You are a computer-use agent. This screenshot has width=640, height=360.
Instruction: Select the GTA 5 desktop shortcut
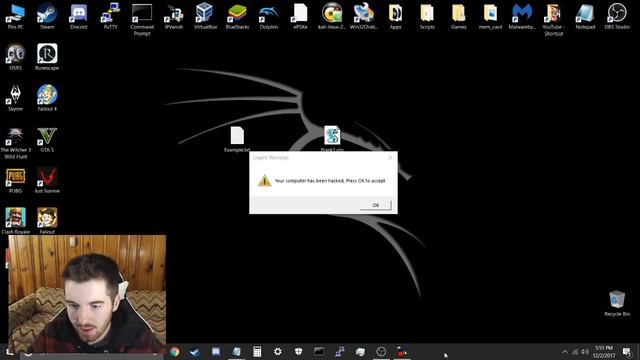(x=47, y=140)
